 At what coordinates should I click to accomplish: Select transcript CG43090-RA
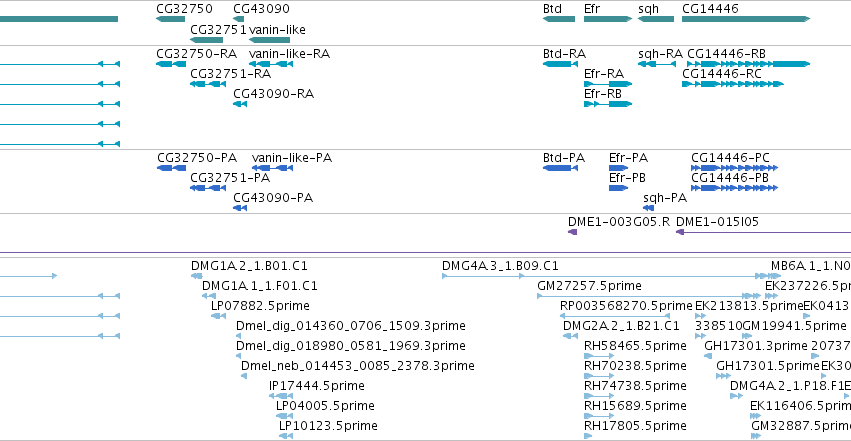[240, 104]
